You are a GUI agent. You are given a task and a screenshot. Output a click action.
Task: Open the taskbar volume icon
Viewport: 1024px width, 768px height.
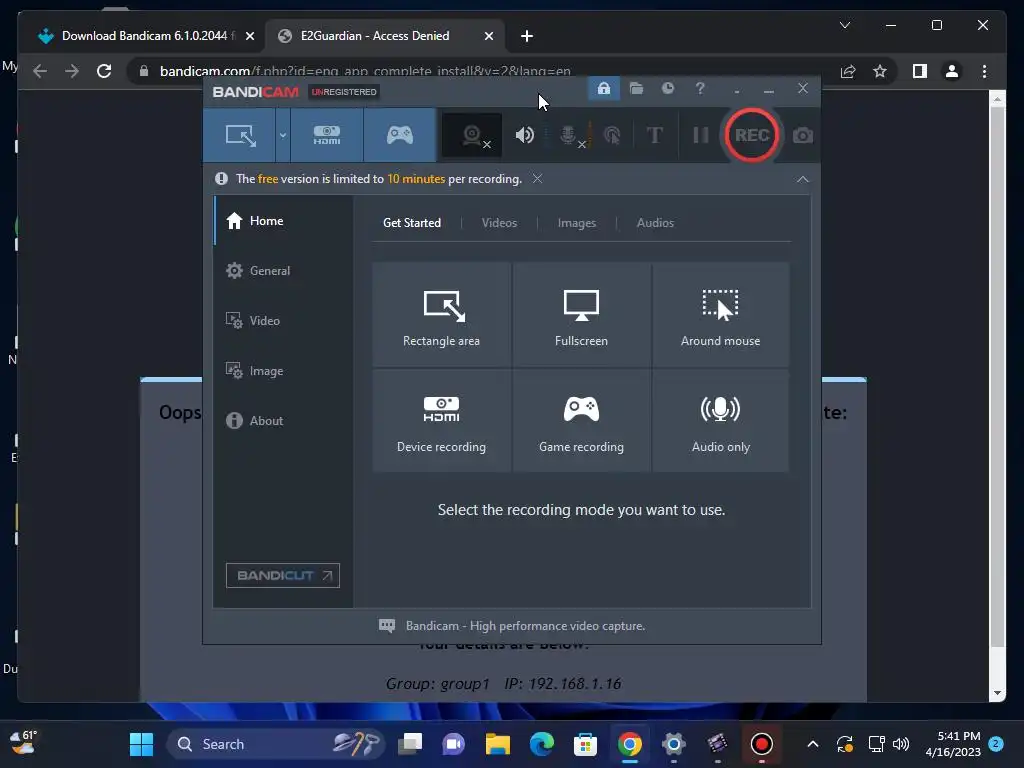[x=901, y=744]
